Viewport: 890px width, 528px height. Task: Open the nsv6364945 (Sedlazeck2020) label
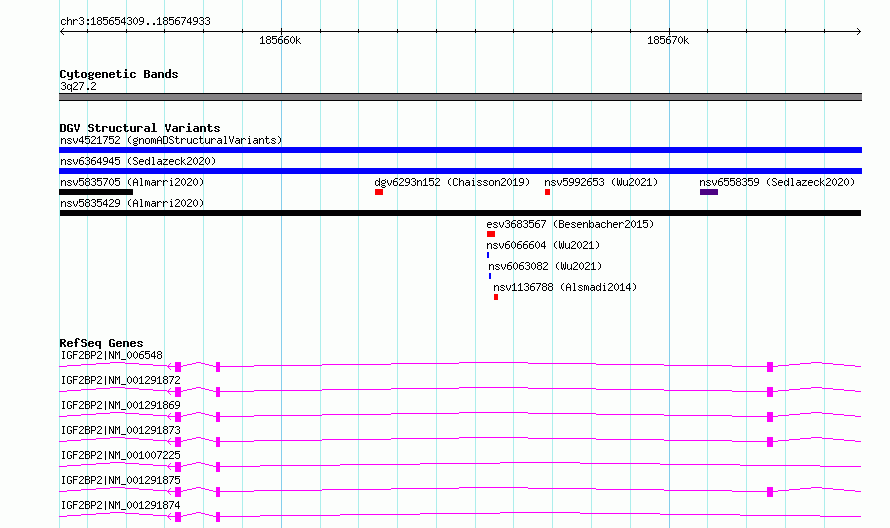click(138, 161)
